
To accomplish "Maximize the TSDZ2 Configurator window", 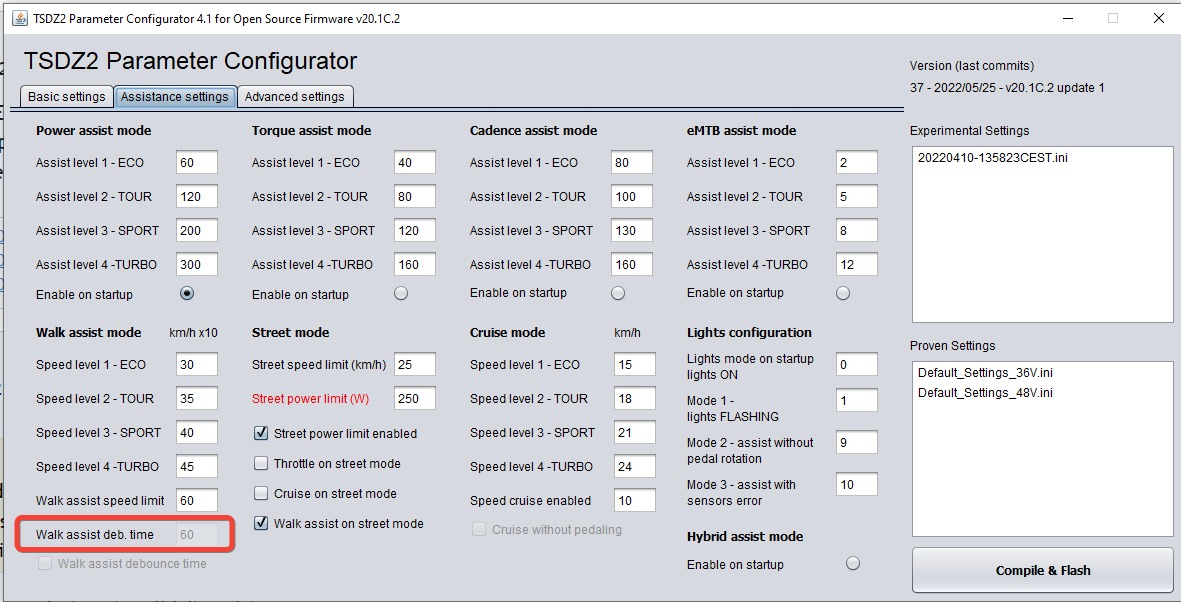I will coord(1113,18).
